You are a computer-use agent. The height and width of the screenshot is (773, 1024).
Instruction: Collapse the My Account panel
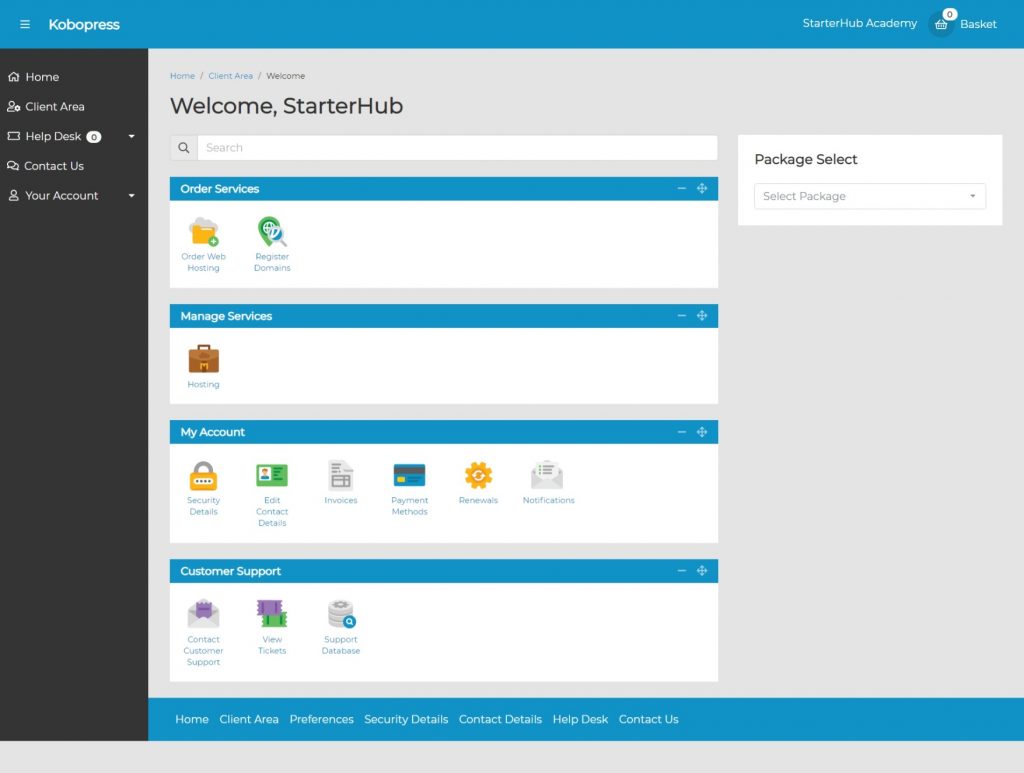(682, 432)
